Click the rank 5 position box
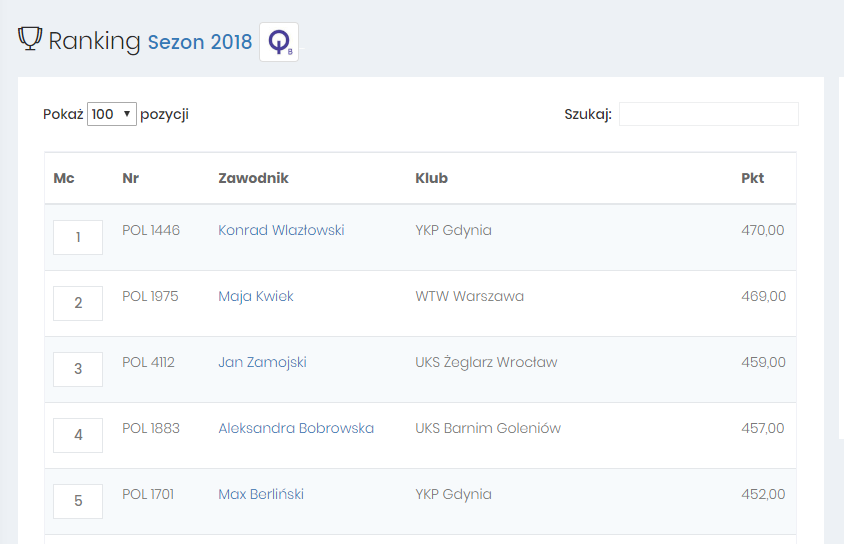The image size is (844, 544). [x=78, y=501]
